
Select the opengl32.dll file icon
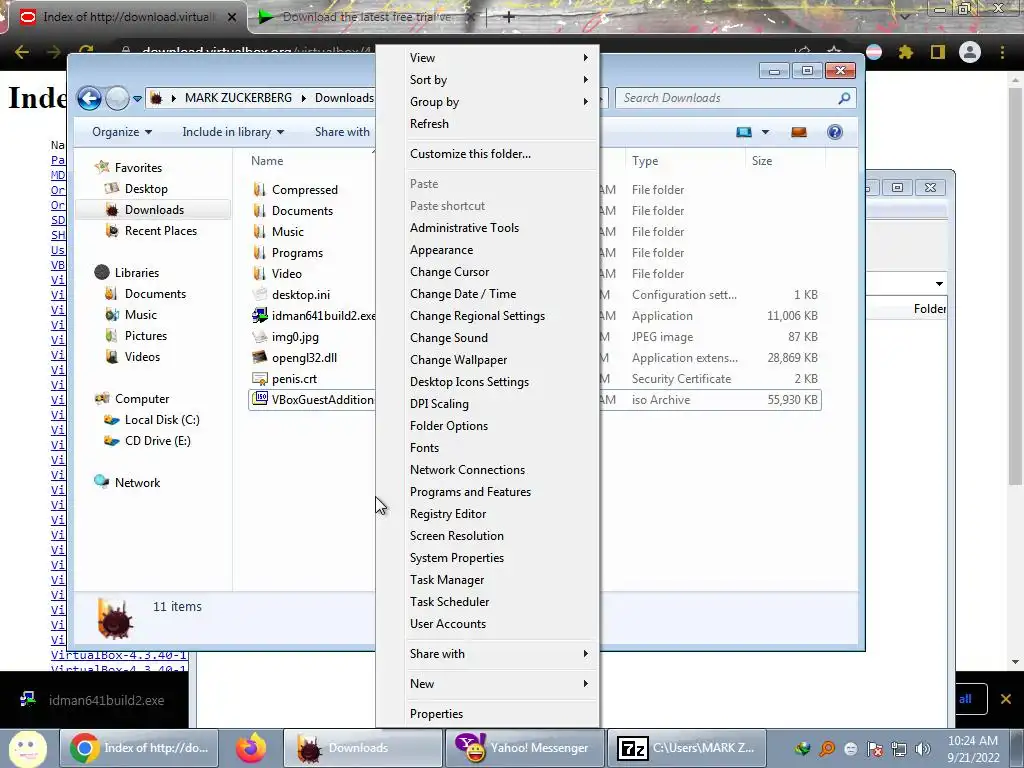click(260, 357)
